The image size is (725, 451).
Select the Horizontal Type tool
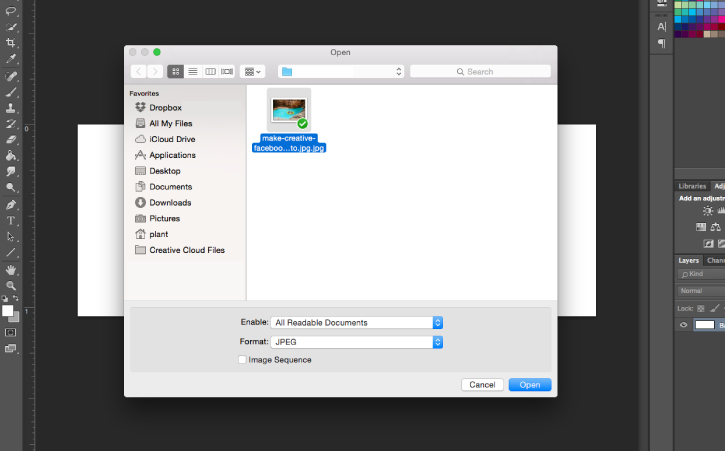pyautogui.click(x=10, y=221)
